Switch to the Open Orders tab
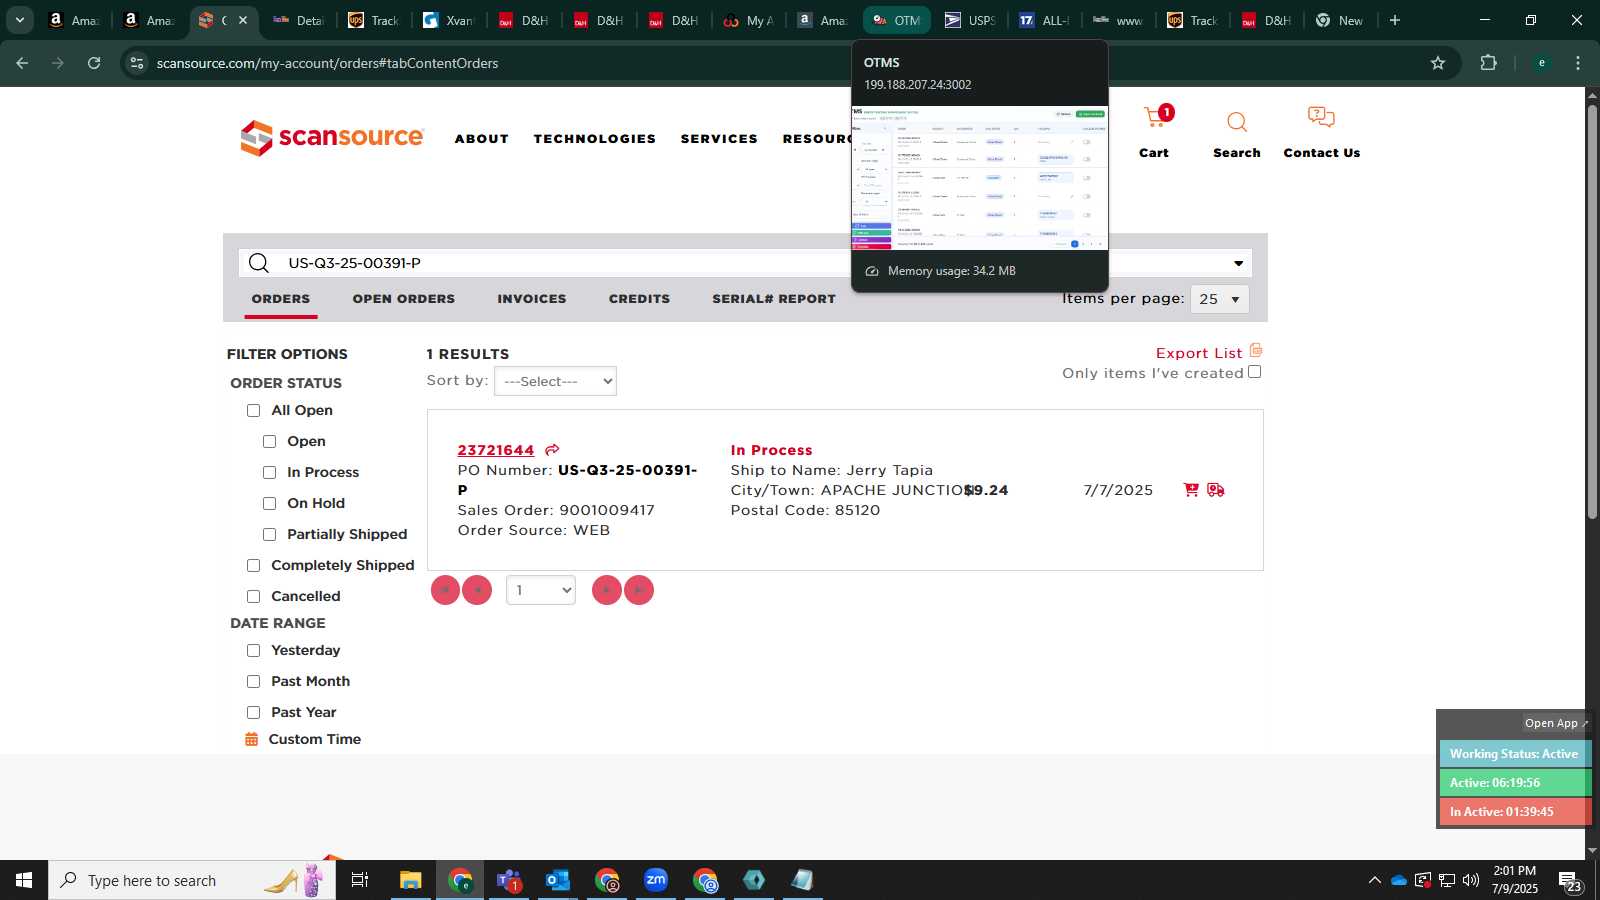Image resolution: width=1600 pixels, height=900 pixels. pyautogui.click(x=404, y=299)
